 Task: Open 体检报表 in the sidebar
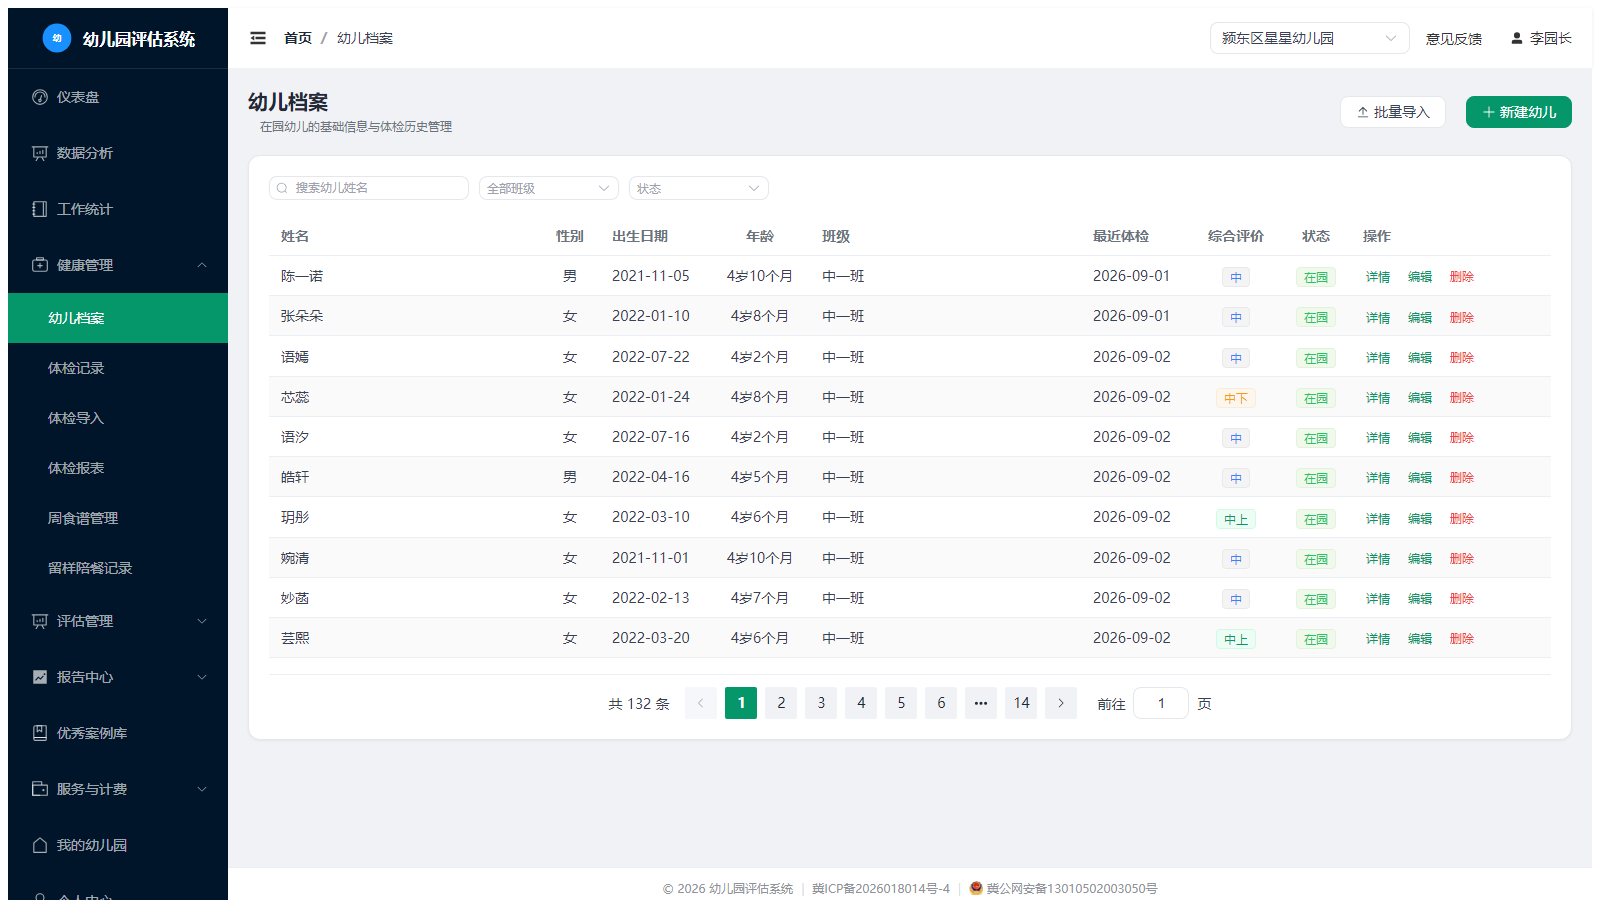pos(118,468)
